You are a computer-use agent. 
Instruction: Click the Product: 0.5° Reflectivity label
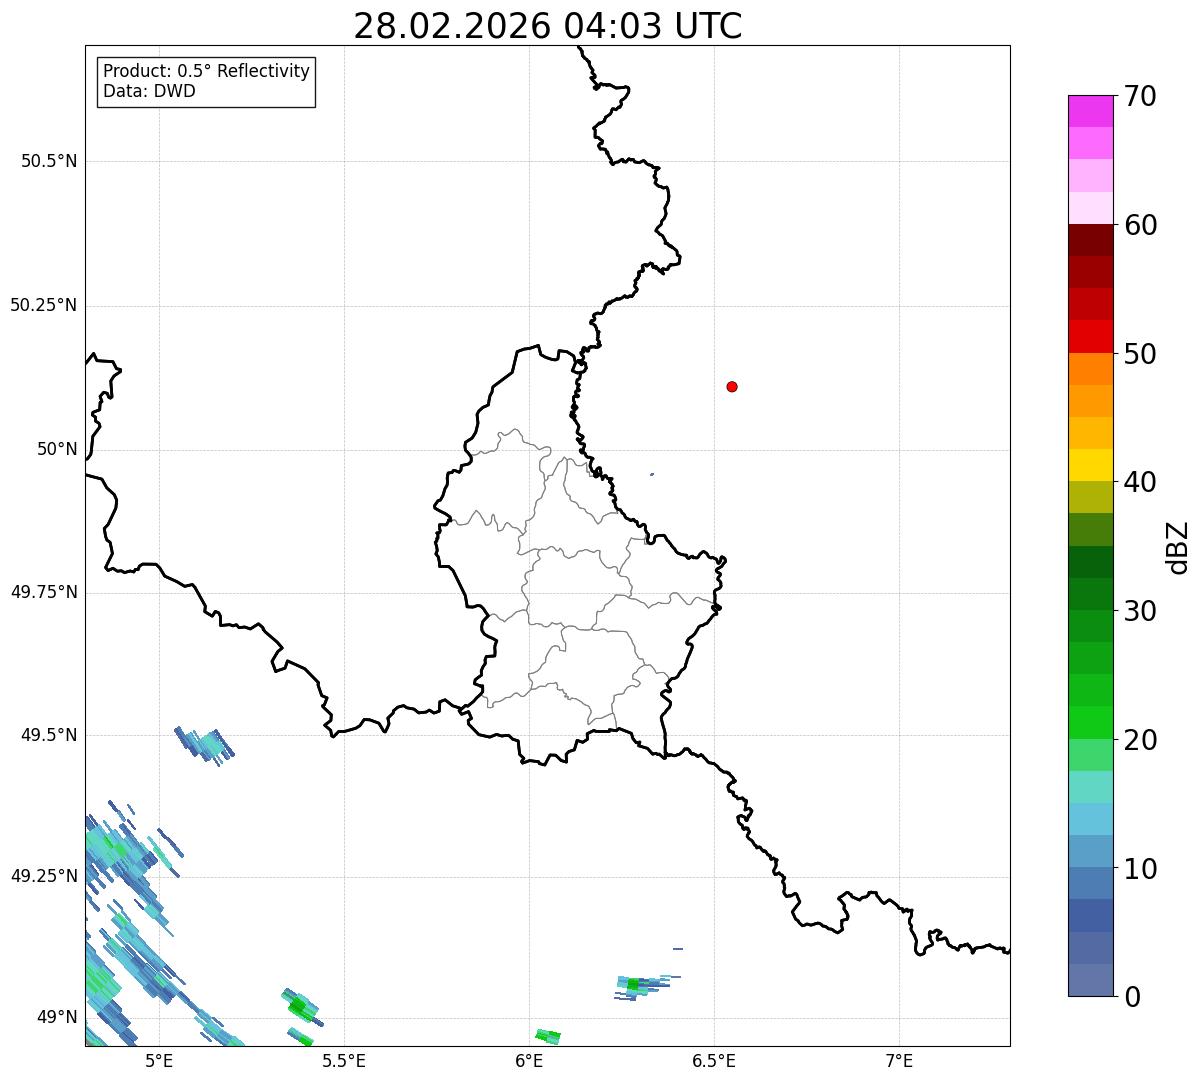click(207, 72)
